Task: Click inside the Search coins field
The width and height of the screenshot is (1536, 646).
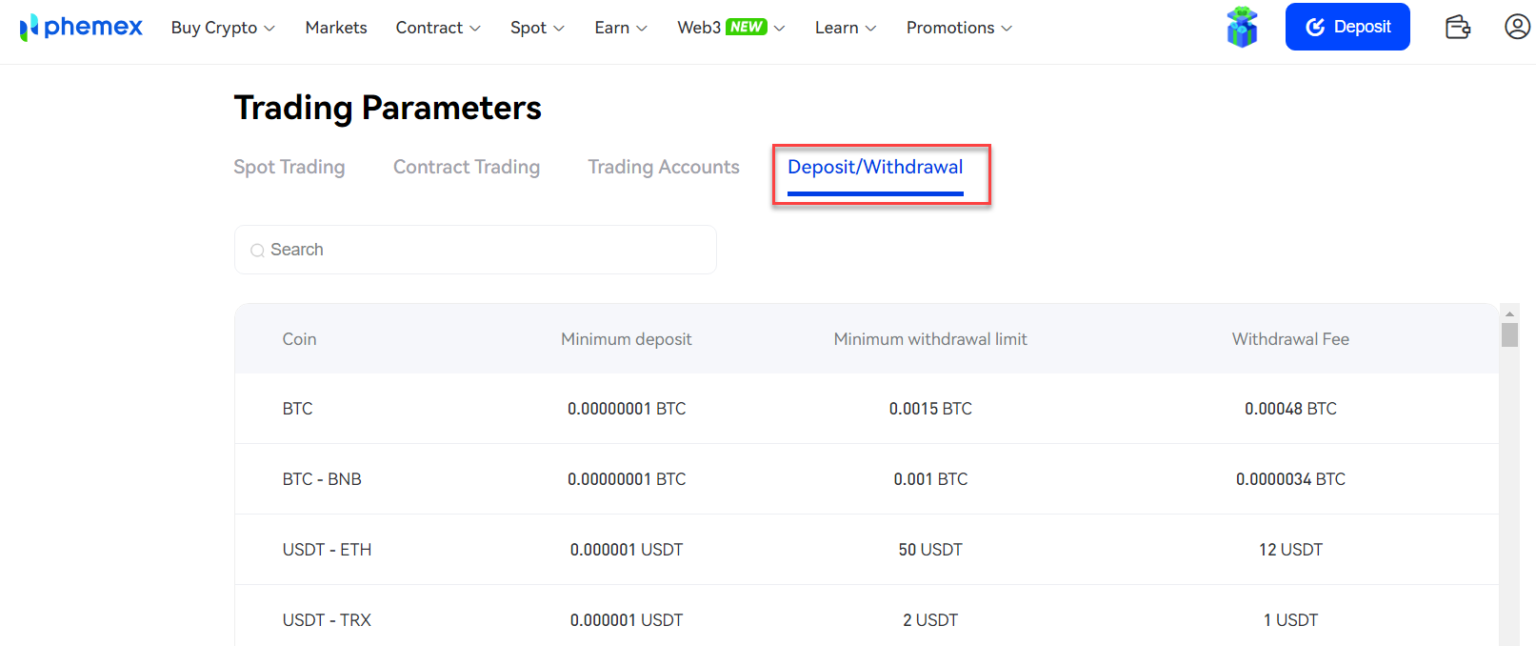Action: click(x=475, y=249)
